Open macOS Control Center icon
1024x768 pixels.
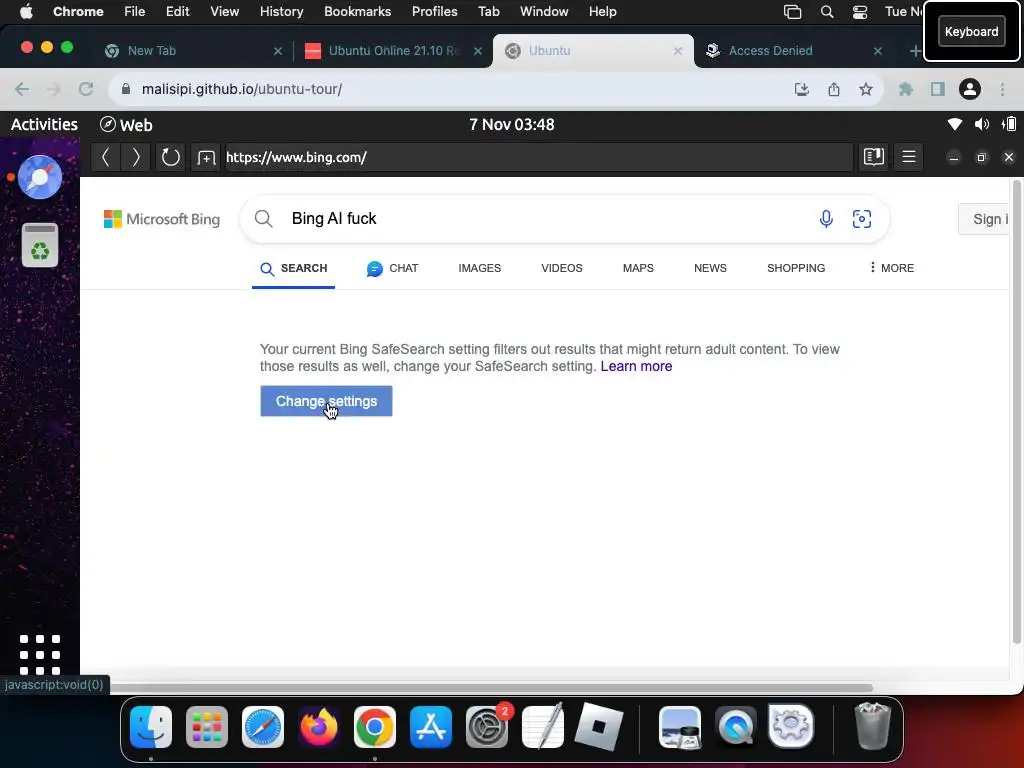click(859, 12)
